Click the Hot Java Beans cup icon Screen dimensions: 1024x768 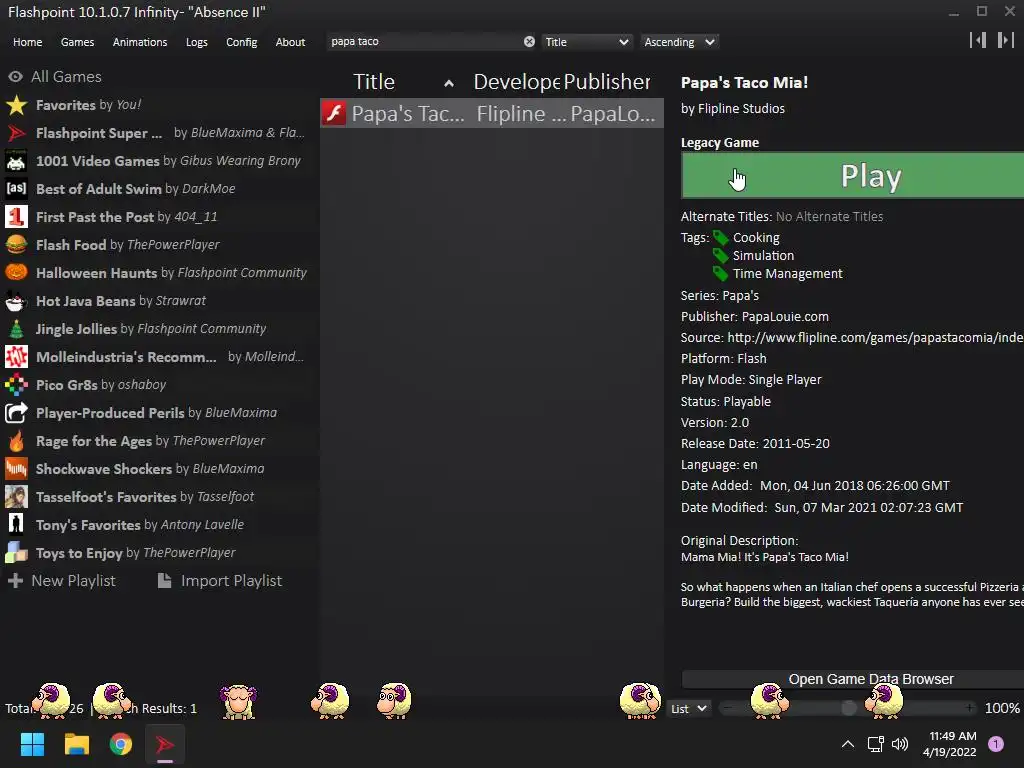click(16, 301)
